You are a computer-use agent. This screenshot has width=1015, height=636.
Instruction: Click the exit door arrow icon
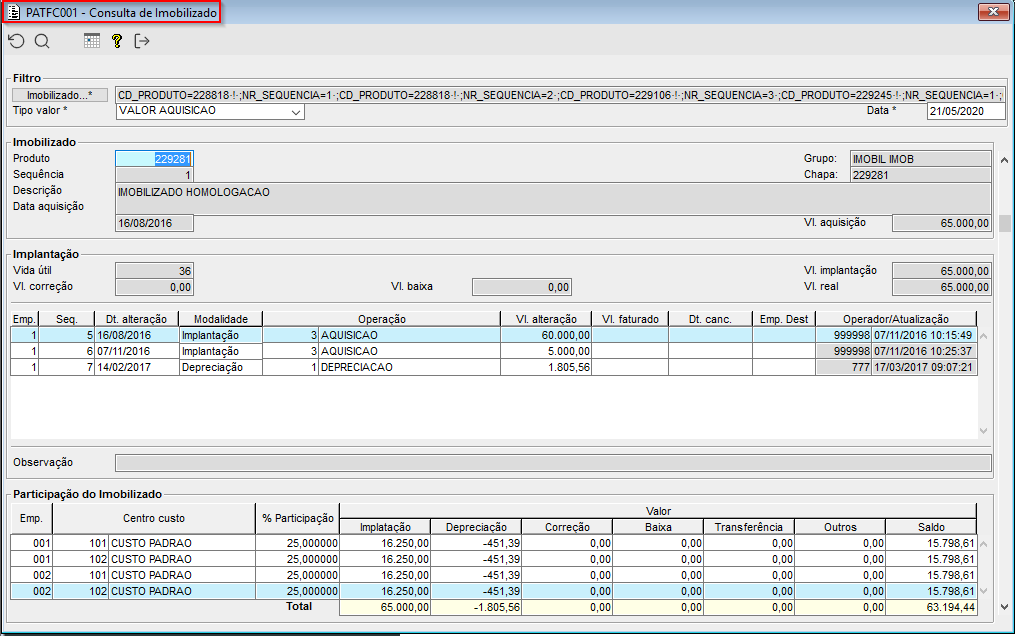pos(142,41)
